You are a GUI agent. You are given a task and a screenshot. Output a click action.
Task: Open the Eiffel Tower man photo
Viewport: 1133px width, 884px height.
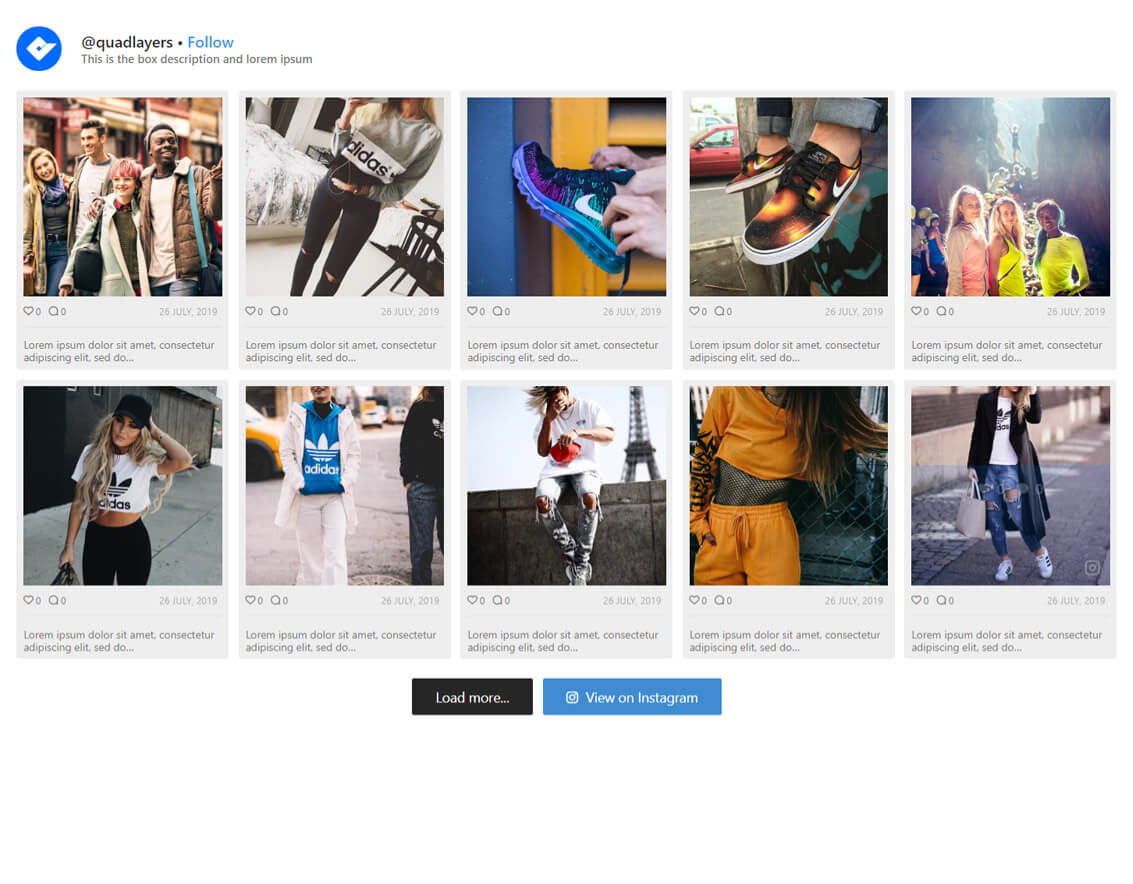click(x=566, y=486)
